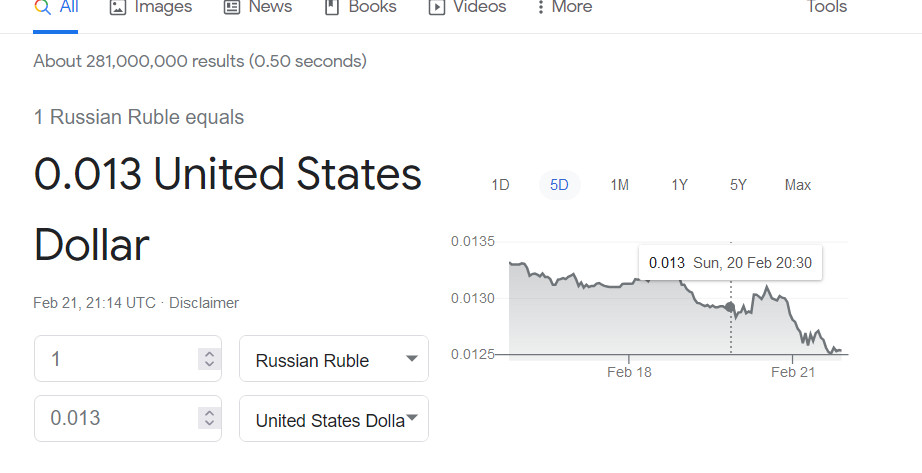Screen dimensions: 922x473
Task: Click the Books tab book icon
Action: tap(332, 7)
